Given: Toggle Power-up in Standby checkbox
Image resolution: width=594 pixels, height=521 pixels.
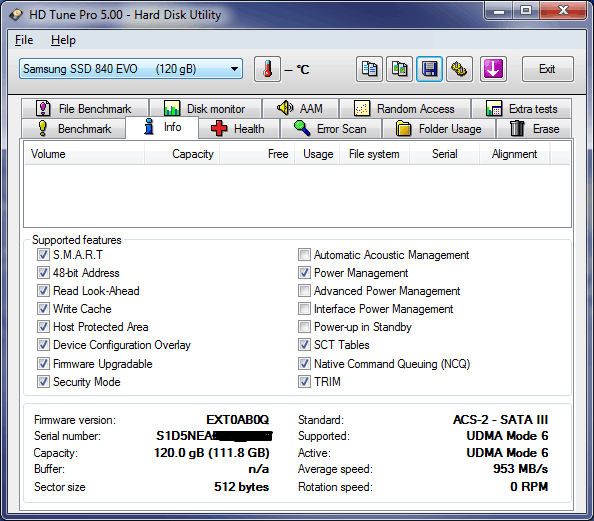Looking at the screenshot, I should click(304, 327).
